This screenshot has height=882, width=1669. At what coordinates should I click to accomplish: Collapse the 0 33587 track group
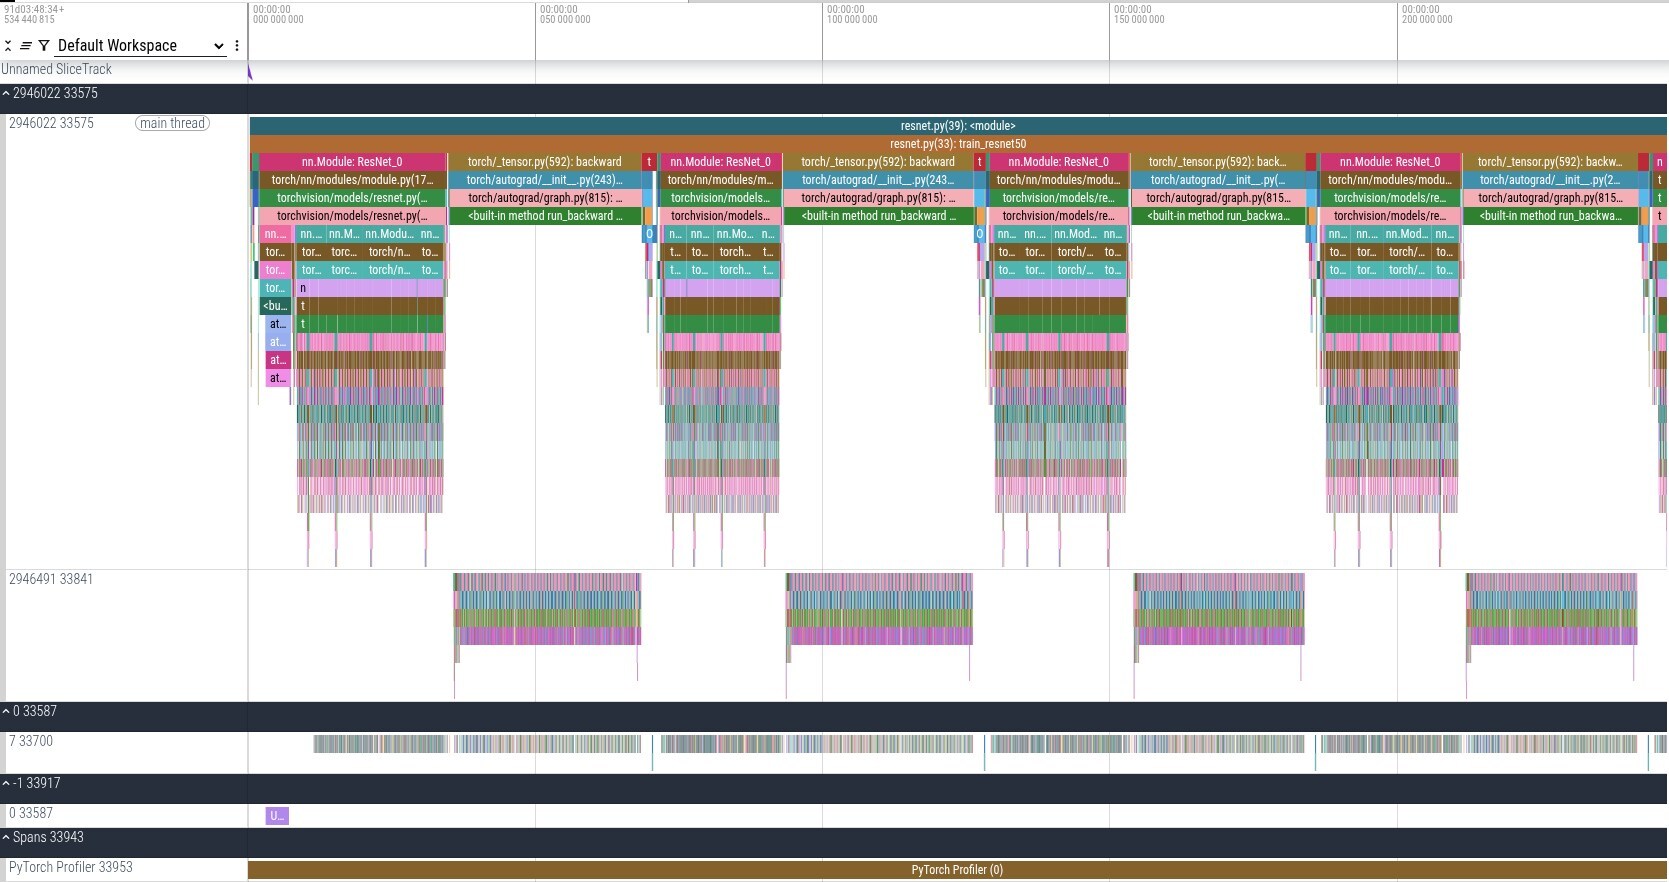pyautogui.click(x=6, y=712)
